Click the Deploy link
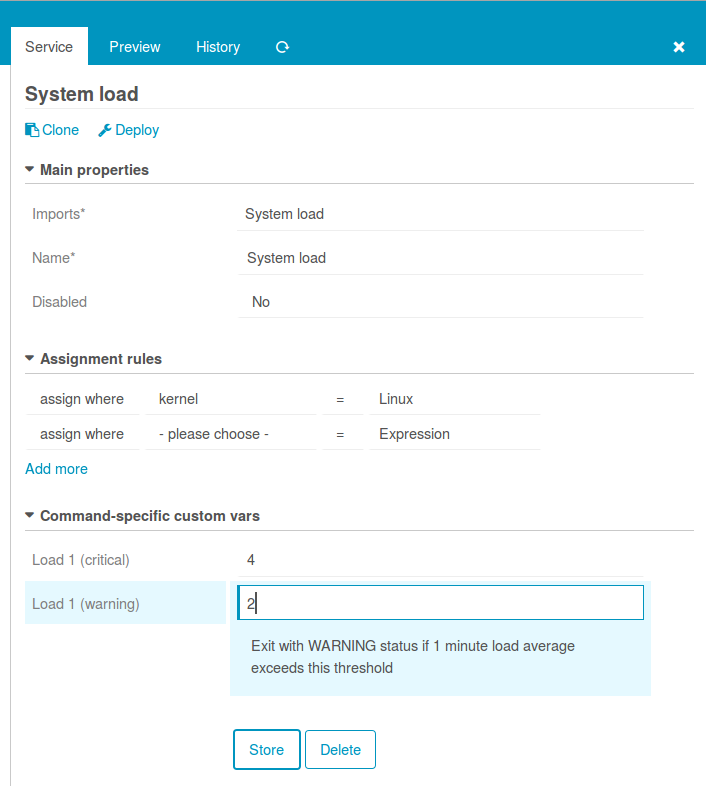Viewport: 706px width, 786px height. 128,130
